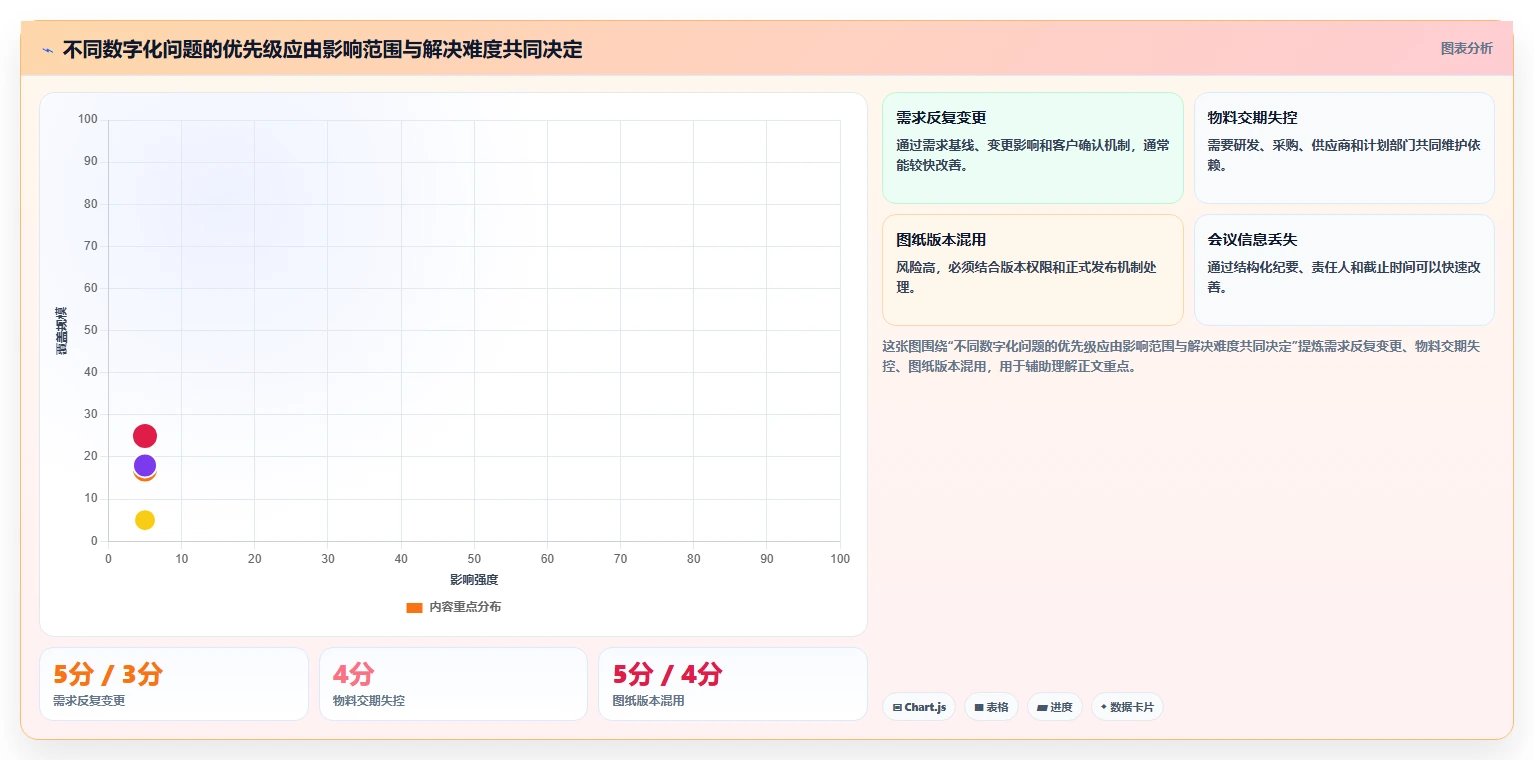
Task: Open the 物料交期失控 info card
Action: click(1344, 148)
